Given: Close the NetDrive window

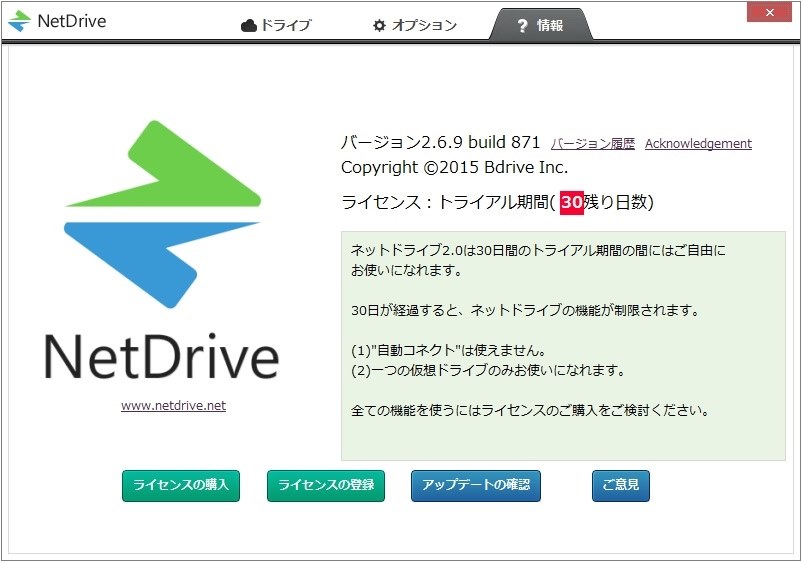Looking at the screenshot, I should click(770, 12).
